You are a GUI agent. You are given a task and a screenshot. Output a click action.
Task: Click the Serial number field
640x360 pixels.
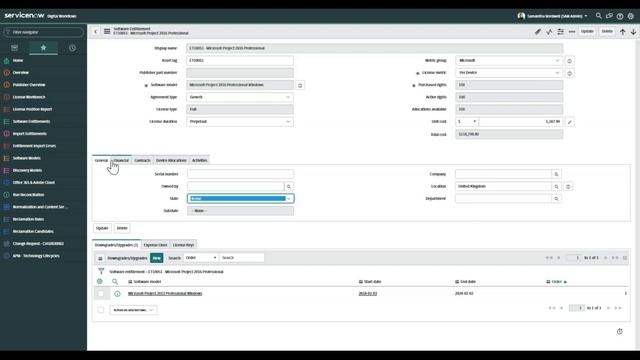point(240,174)
